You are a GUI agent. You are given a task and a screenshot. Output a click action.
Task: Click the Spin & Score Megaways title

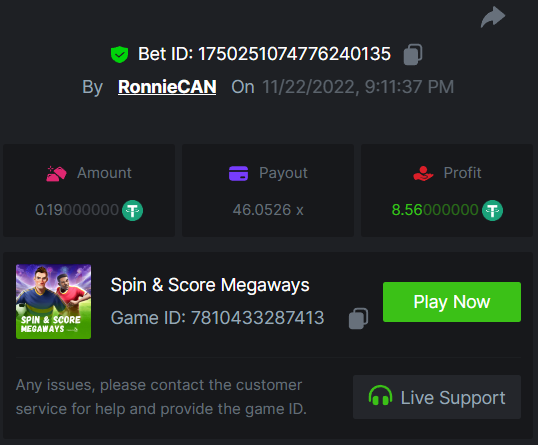pos(210,285)
